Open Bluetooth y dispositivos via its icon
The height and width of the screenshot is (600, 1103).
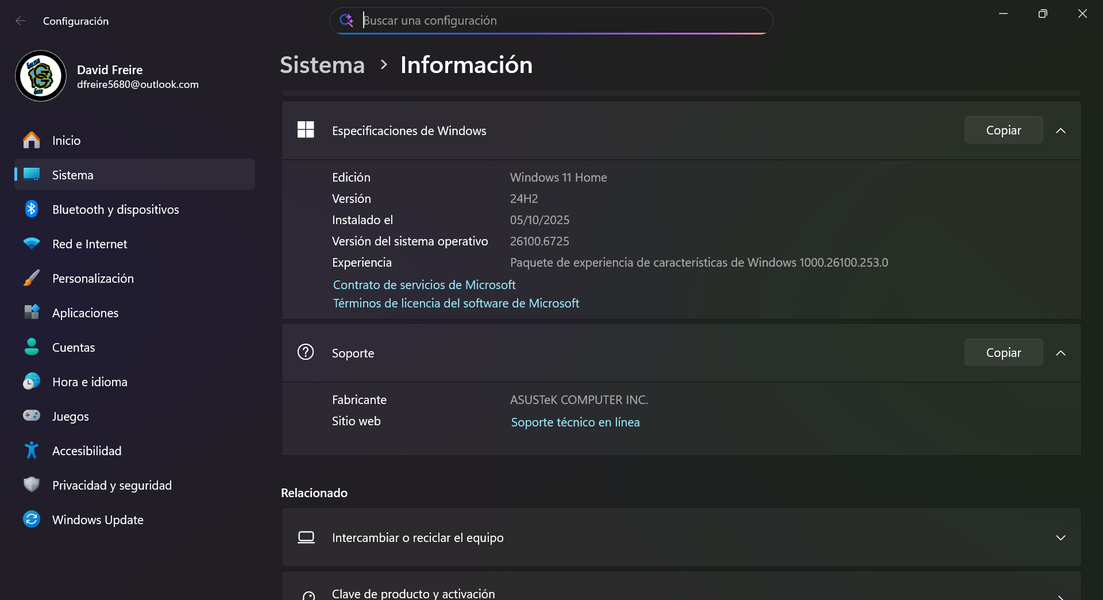coord(32,209)
